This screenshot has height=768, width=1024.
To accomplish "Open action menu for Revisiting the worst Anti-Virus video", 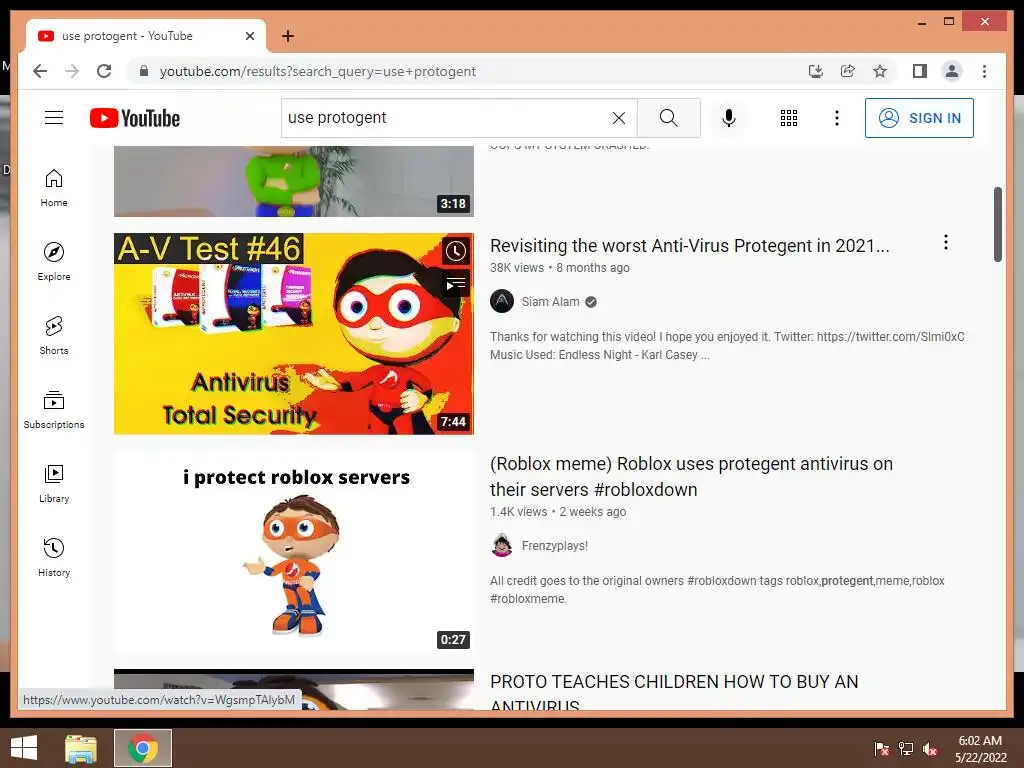I will [946, 242].
